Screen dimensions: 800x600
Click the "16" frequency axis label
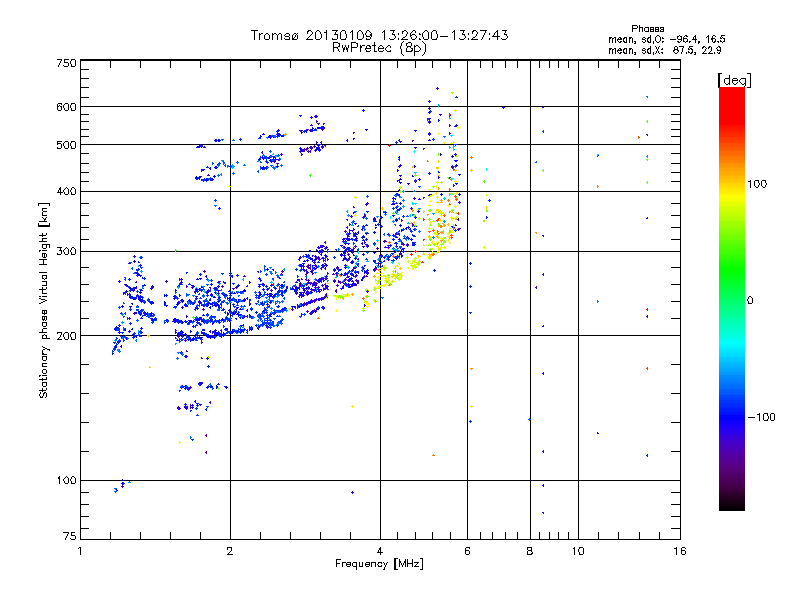pyautogui.click(x=680, y=551)
